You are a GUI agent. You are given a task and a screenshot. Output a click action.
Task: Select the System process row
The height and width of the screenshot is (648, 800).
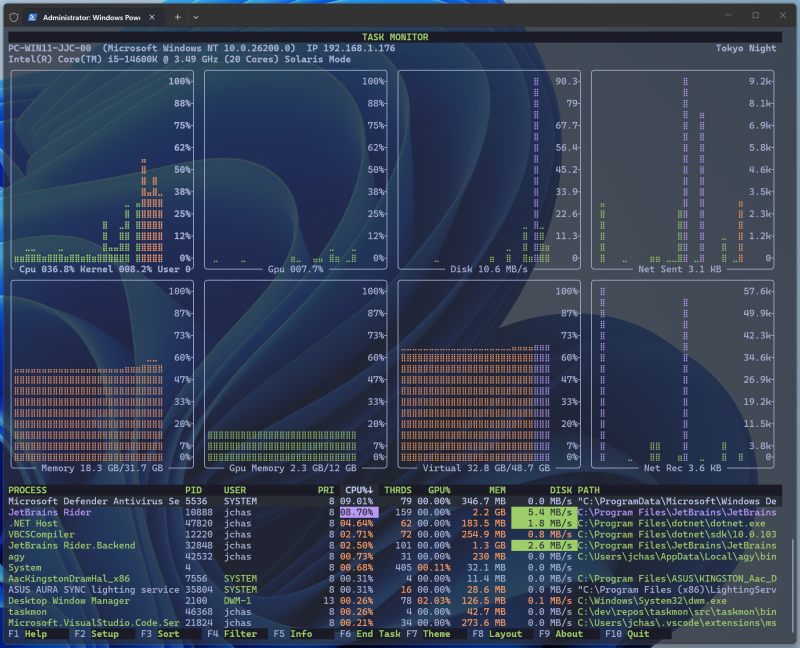[393, 567]
